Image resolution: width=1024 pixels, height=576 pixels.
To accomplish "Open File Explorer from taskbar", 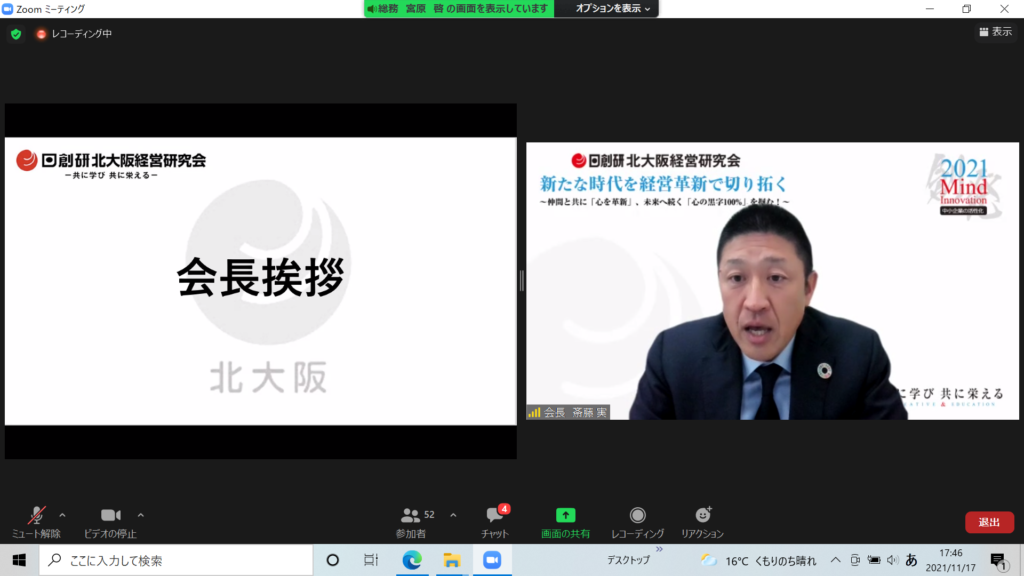I will tap(451, 560).
